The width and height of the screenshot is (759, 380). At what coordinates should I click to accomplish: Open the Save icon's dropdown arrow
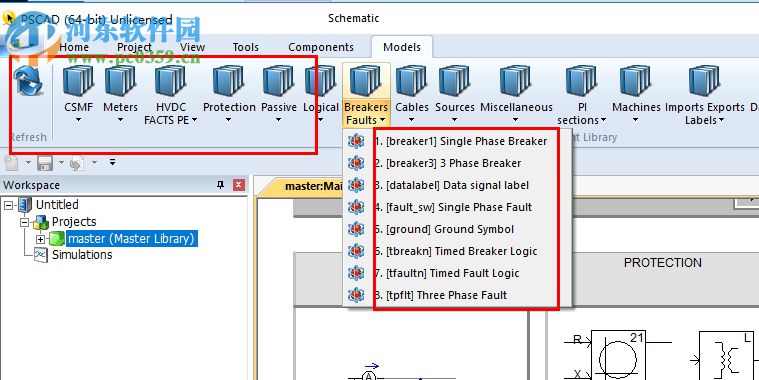tap(61, 163)
